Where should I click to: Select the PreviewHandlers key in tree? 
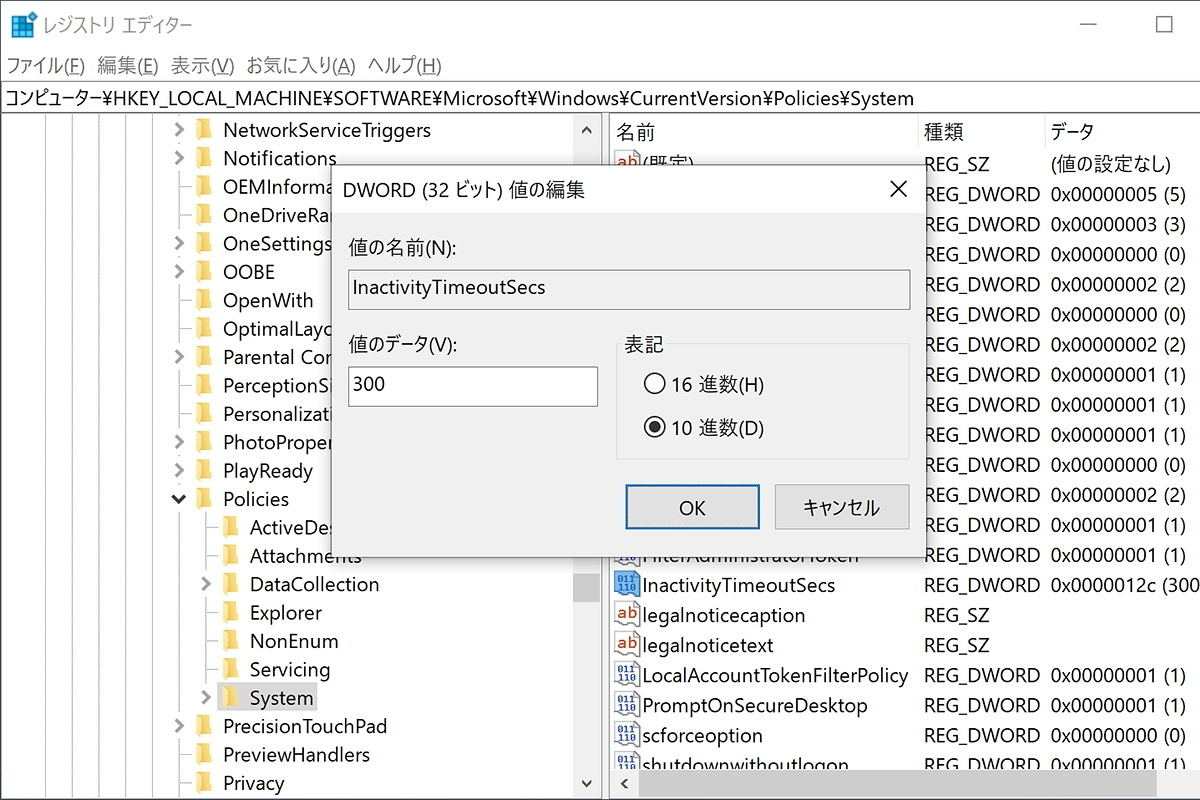pos(296,755)
